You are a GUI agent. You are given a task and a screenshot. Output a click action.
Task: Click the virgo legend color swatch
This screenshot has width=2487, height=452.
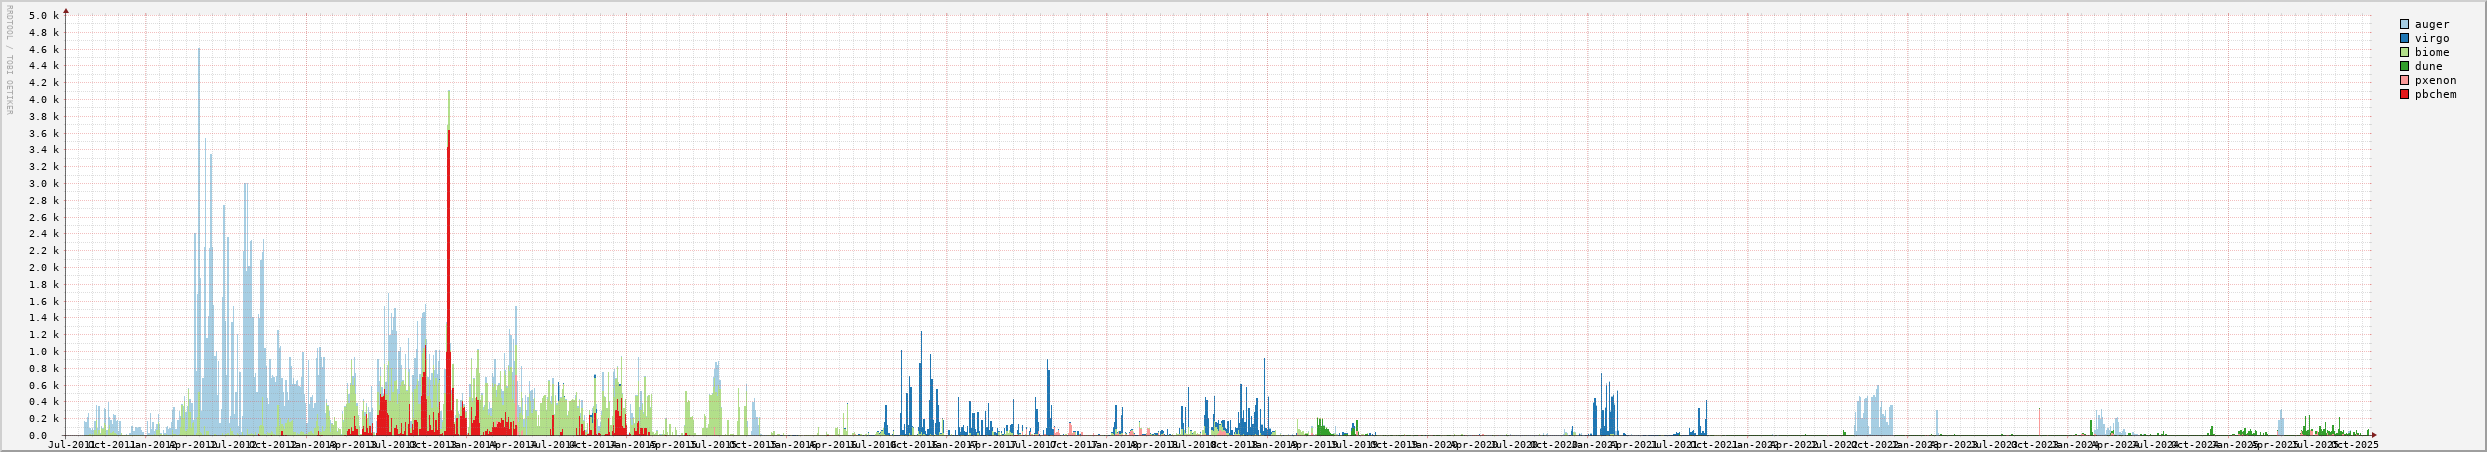(2404, 38)
